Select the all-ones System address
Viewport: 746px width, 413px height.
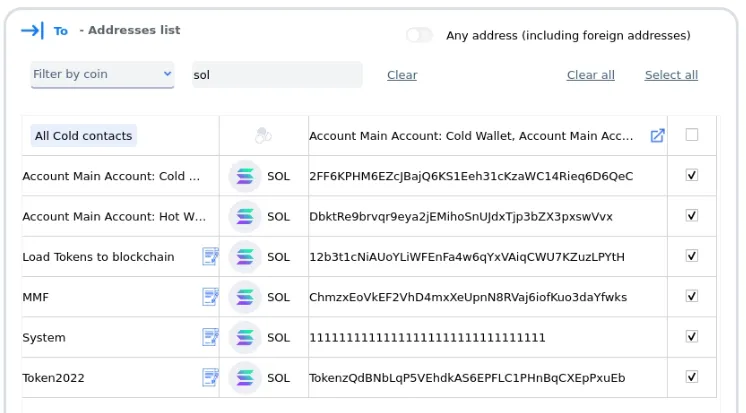pos(427,338)
